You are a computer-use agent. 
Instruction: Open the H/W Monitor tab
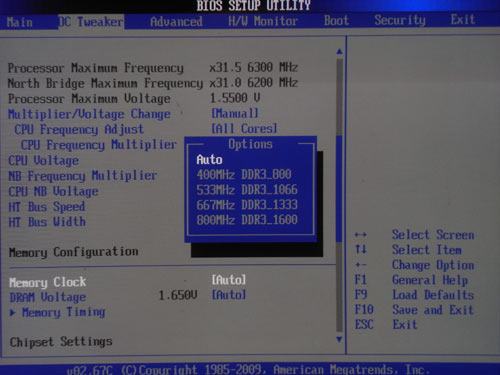click(x=263, y=21)
